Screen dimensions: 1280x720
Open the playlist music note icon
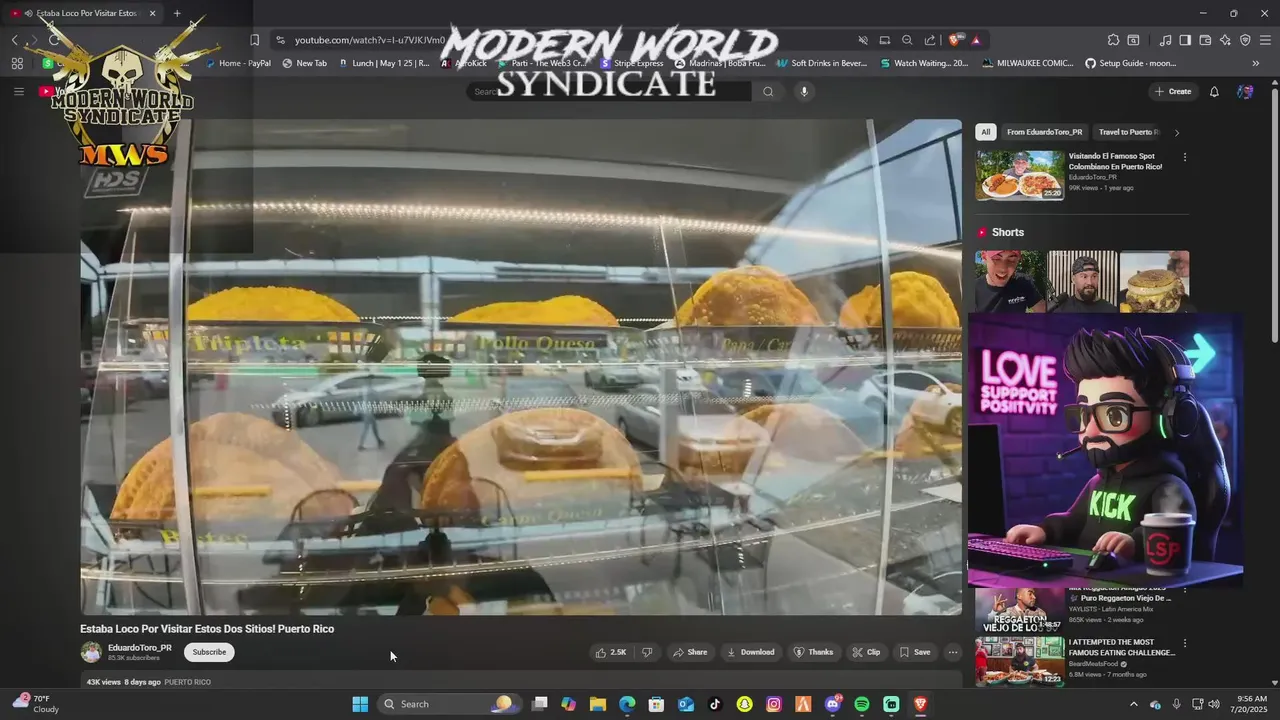click(x=1165, y=40)
